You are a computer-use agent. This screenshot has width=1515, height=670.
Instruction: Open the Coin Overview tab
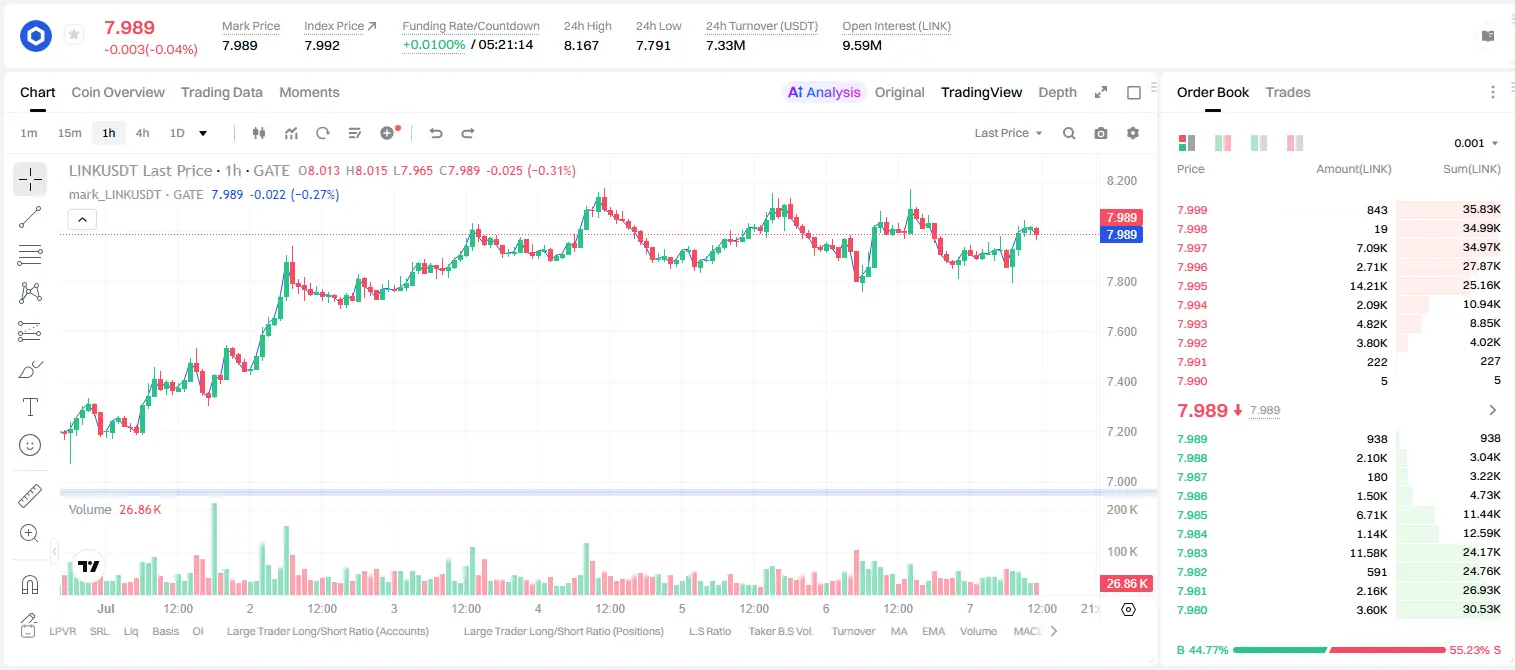tap(118, 92)
